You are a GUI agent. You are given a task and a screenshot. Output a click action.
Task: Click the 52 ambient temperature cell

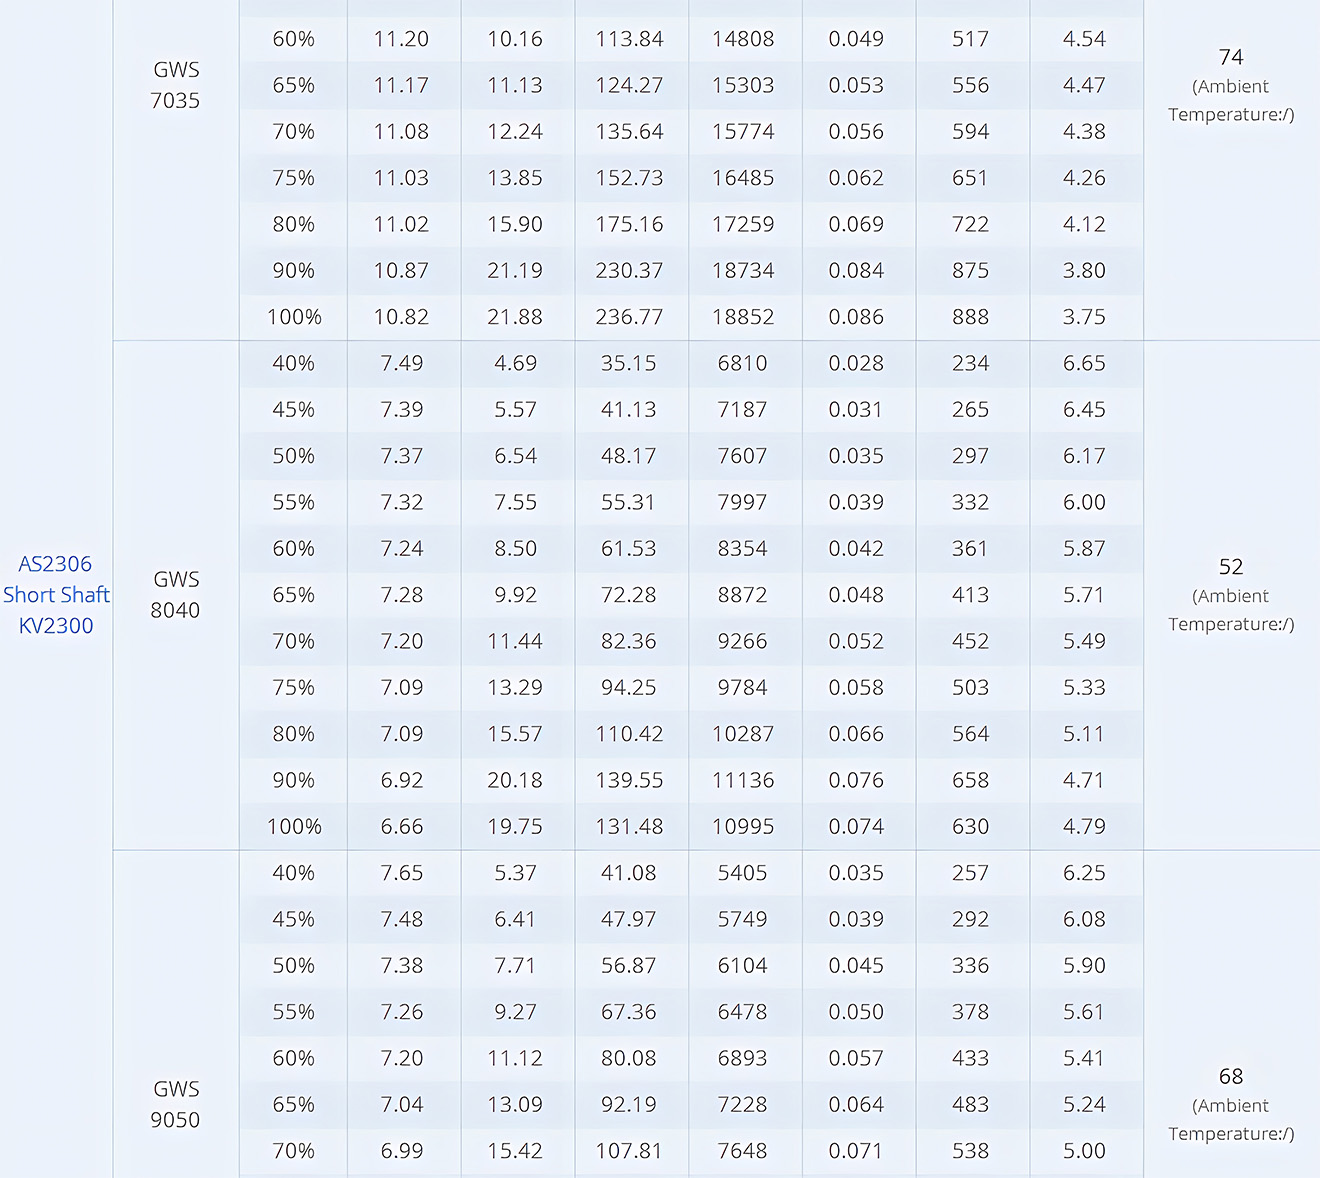pyautogui.click(x=1231, y=594)
